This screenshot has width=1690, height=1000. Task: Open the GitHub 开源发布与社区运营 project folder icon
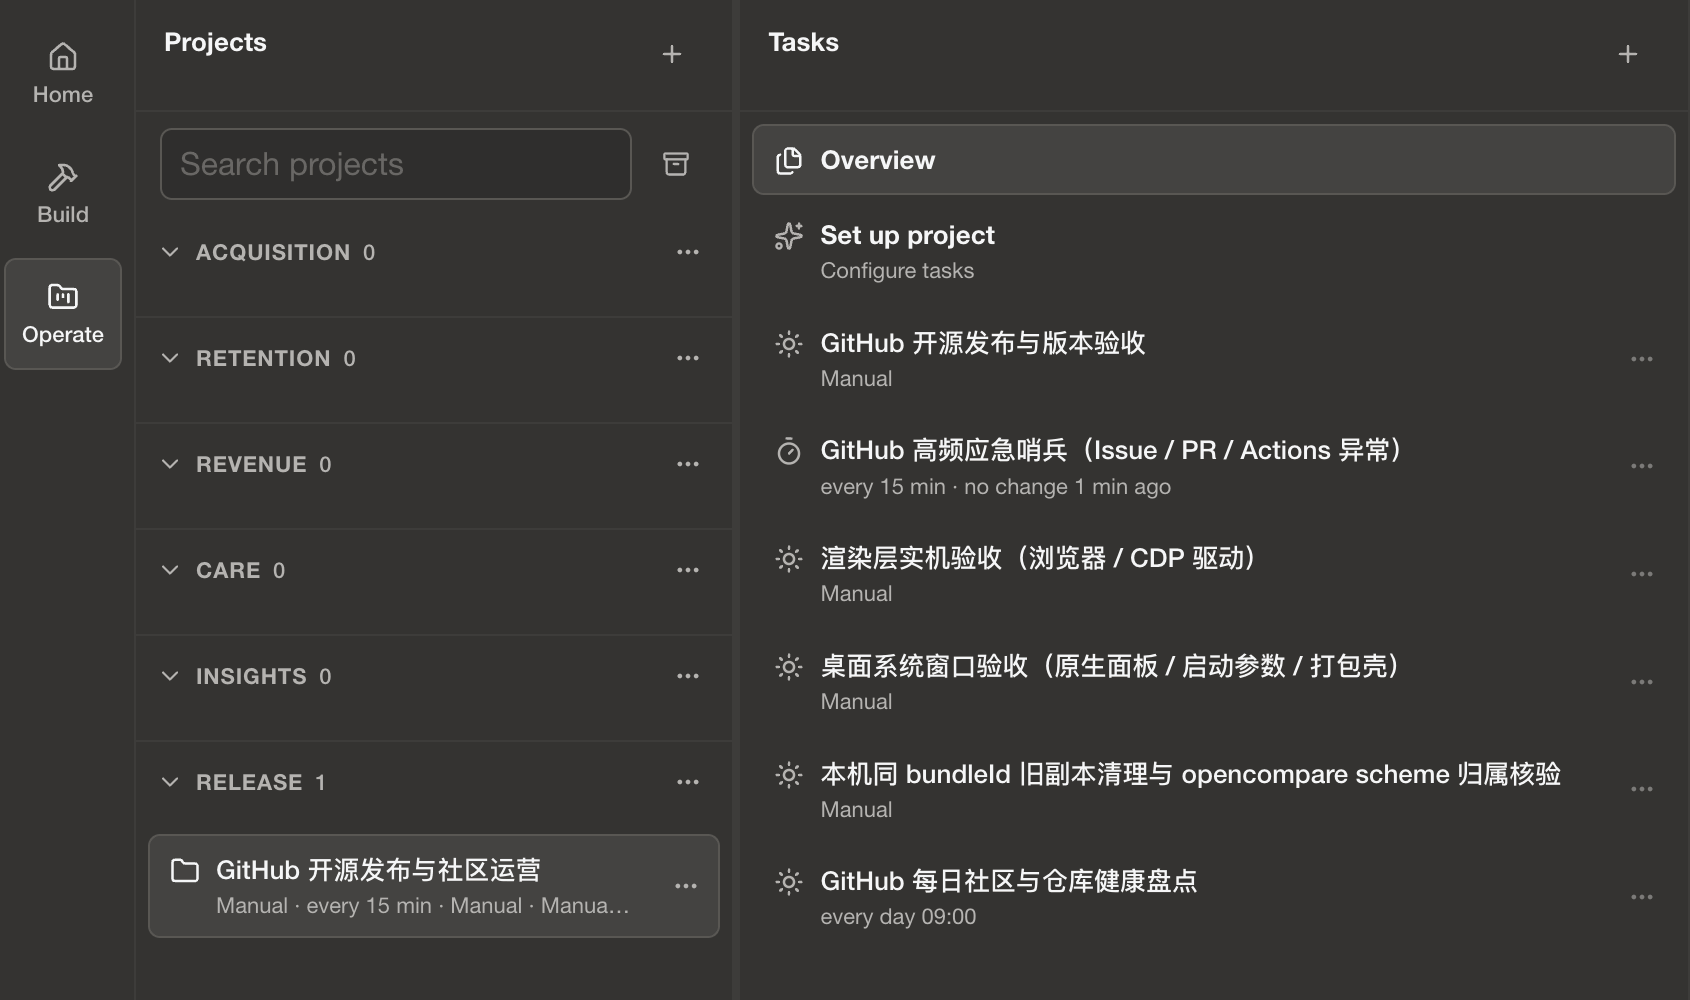pos(185,870)
